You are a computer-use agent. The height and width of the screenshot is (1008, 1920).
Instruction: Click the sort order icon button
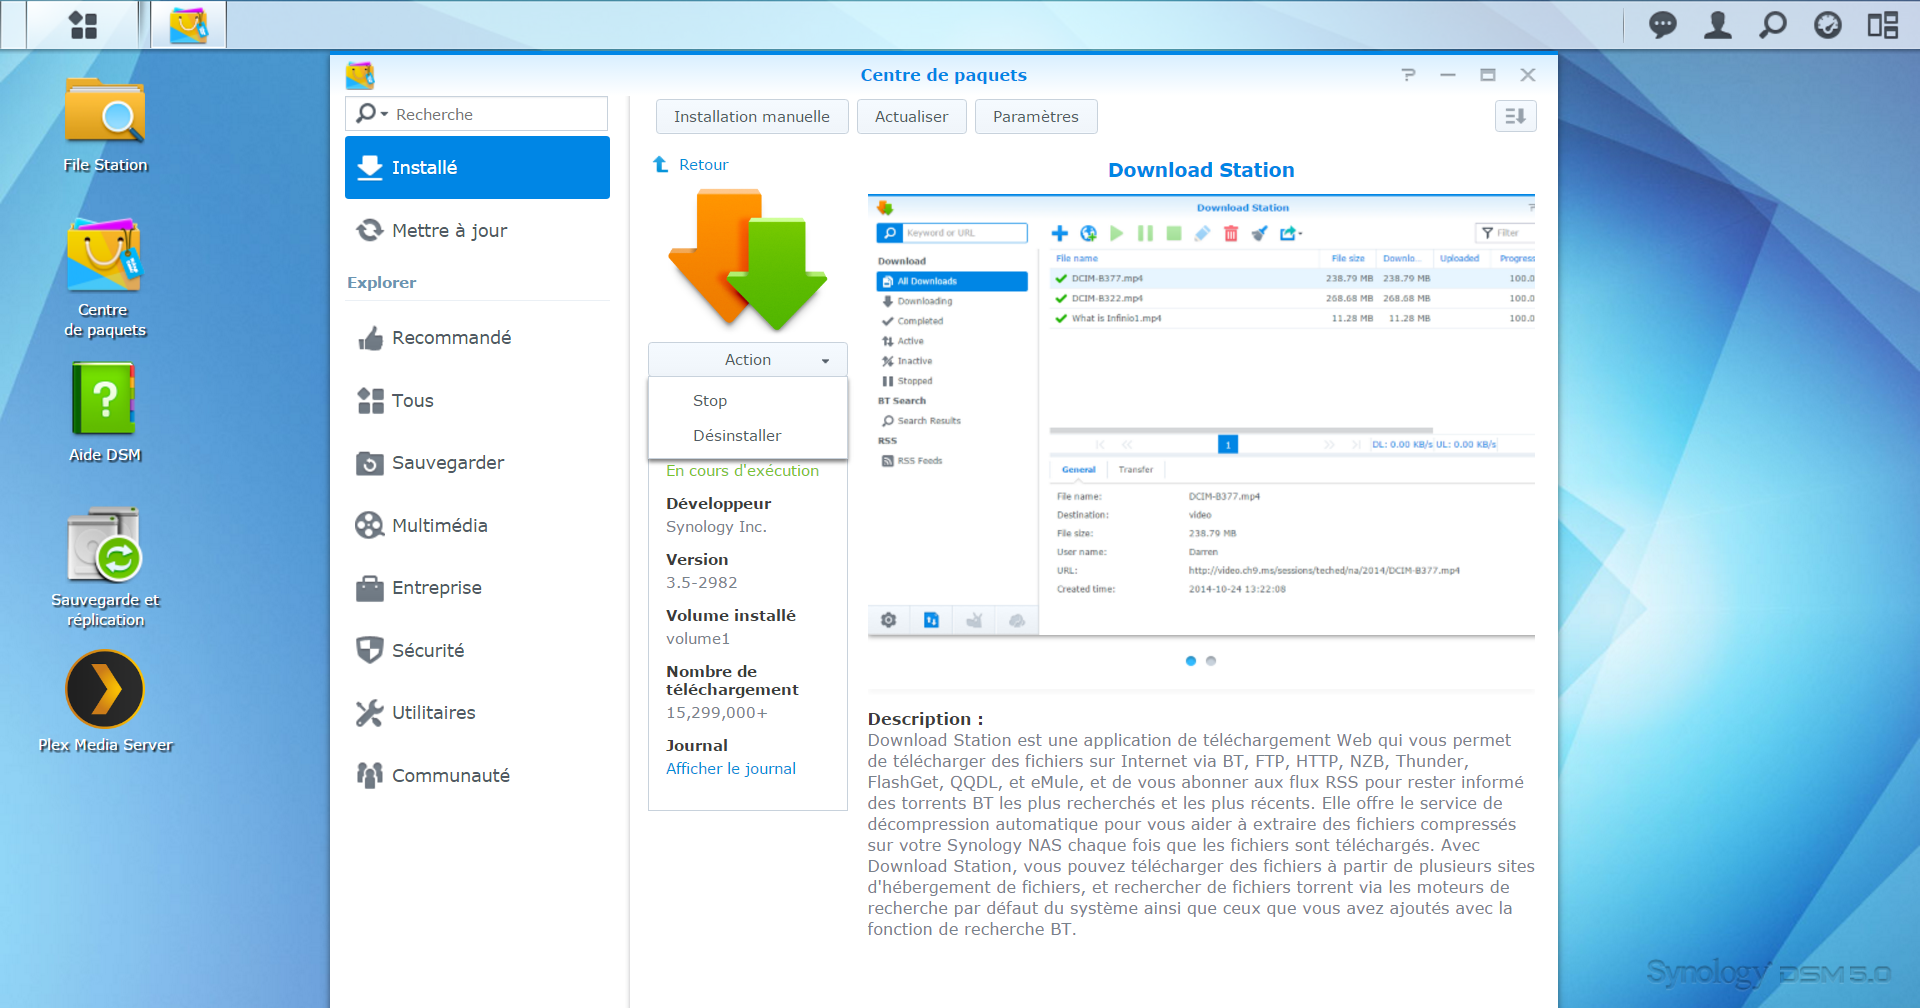pos(1515,116)
